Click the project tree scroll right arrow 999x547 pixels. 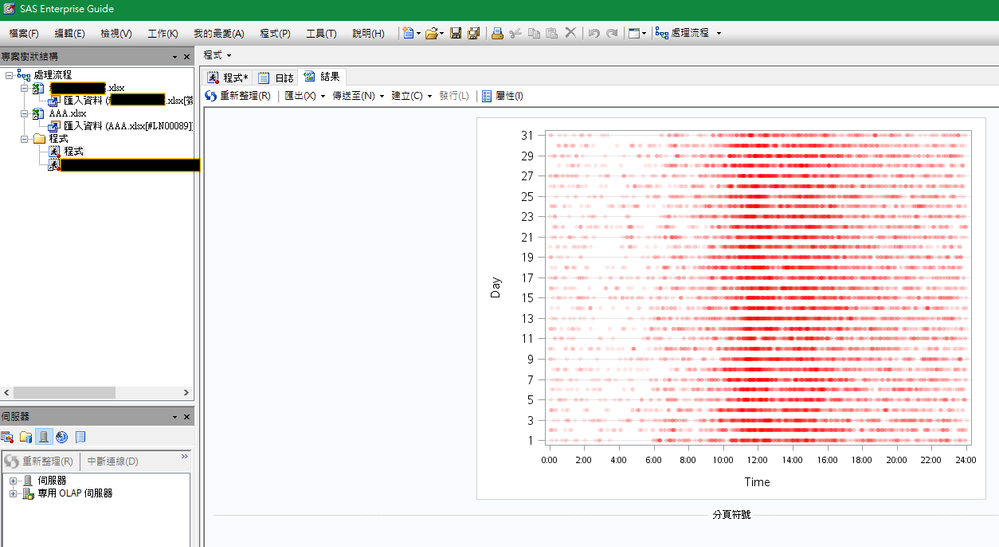coord(187,392)
